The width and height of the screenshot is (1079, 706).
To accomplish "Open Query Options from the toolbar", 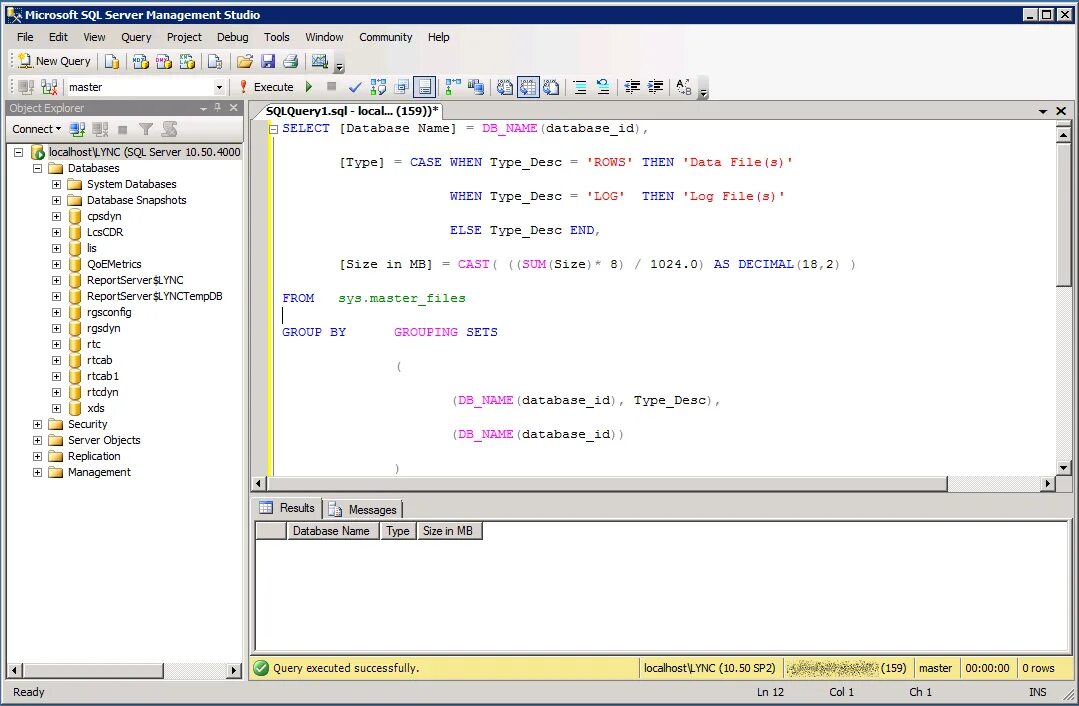I will pos(402,87).
